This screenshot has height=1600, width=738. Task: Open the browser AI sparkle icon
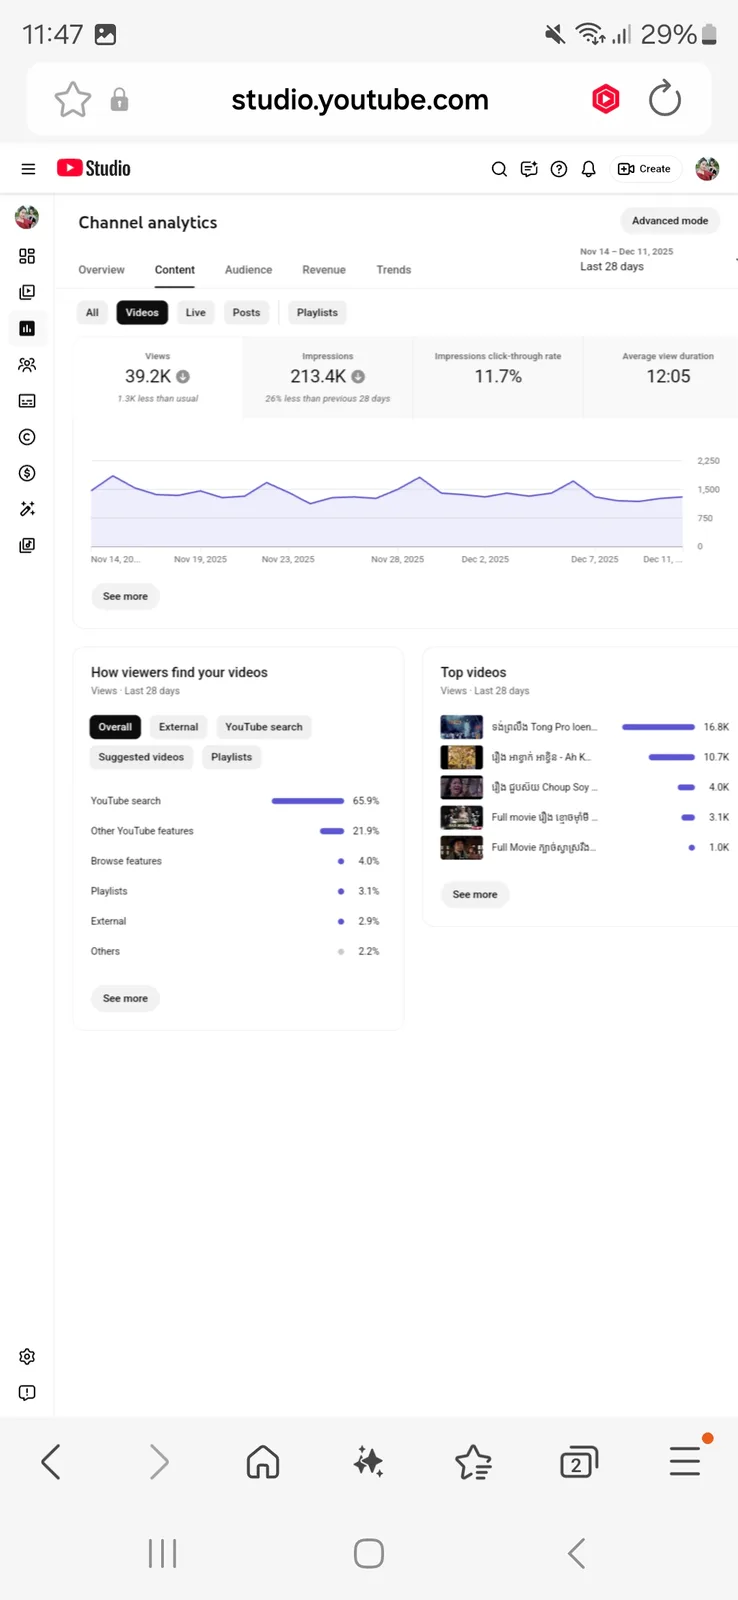369,1462
